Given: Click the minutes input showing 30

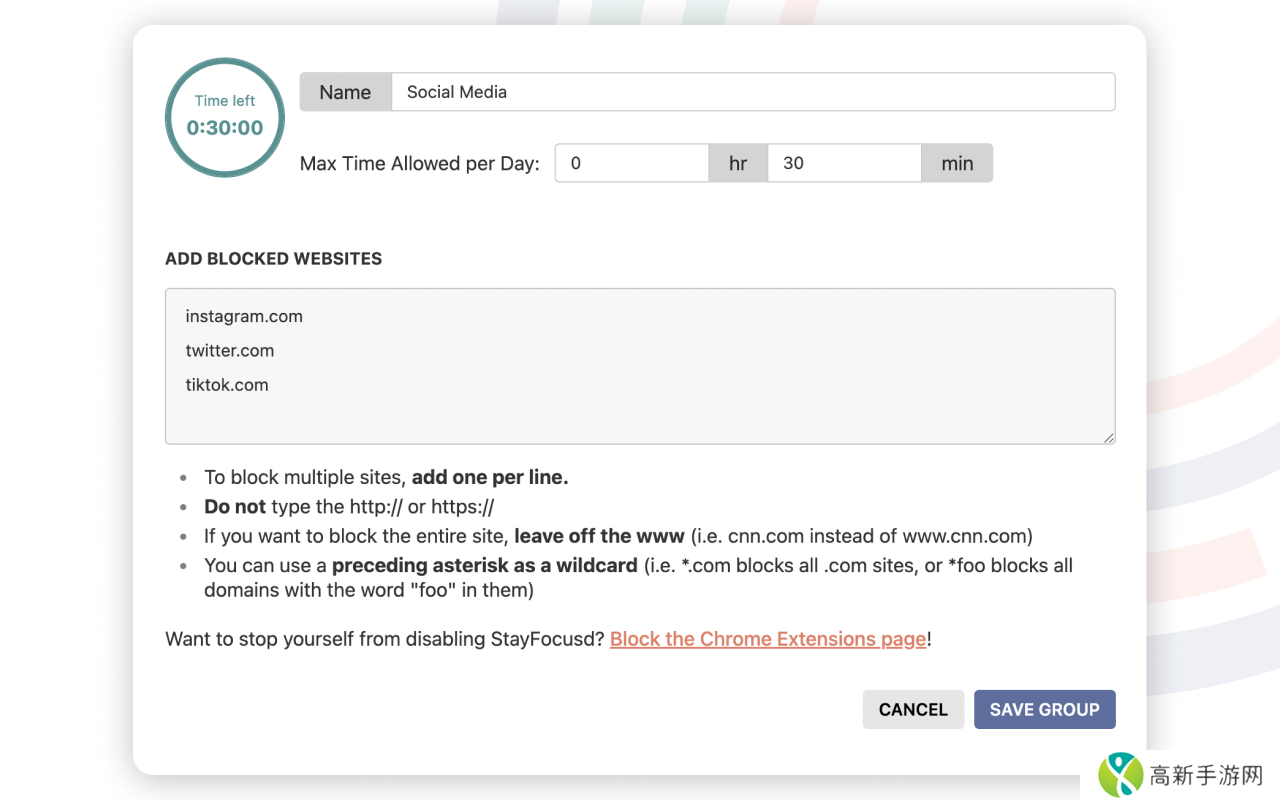Looking at the screenshot, I should [x=843, y=163].
